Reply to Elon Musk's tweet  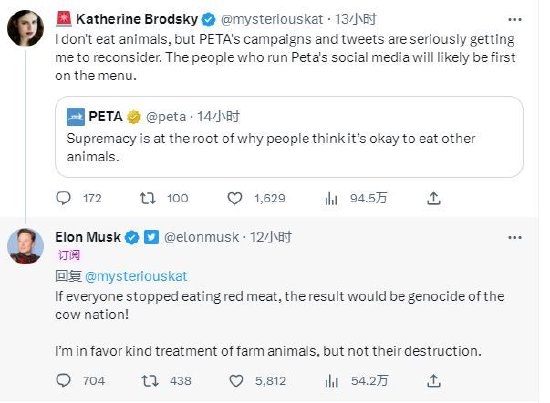click(63, 381)
